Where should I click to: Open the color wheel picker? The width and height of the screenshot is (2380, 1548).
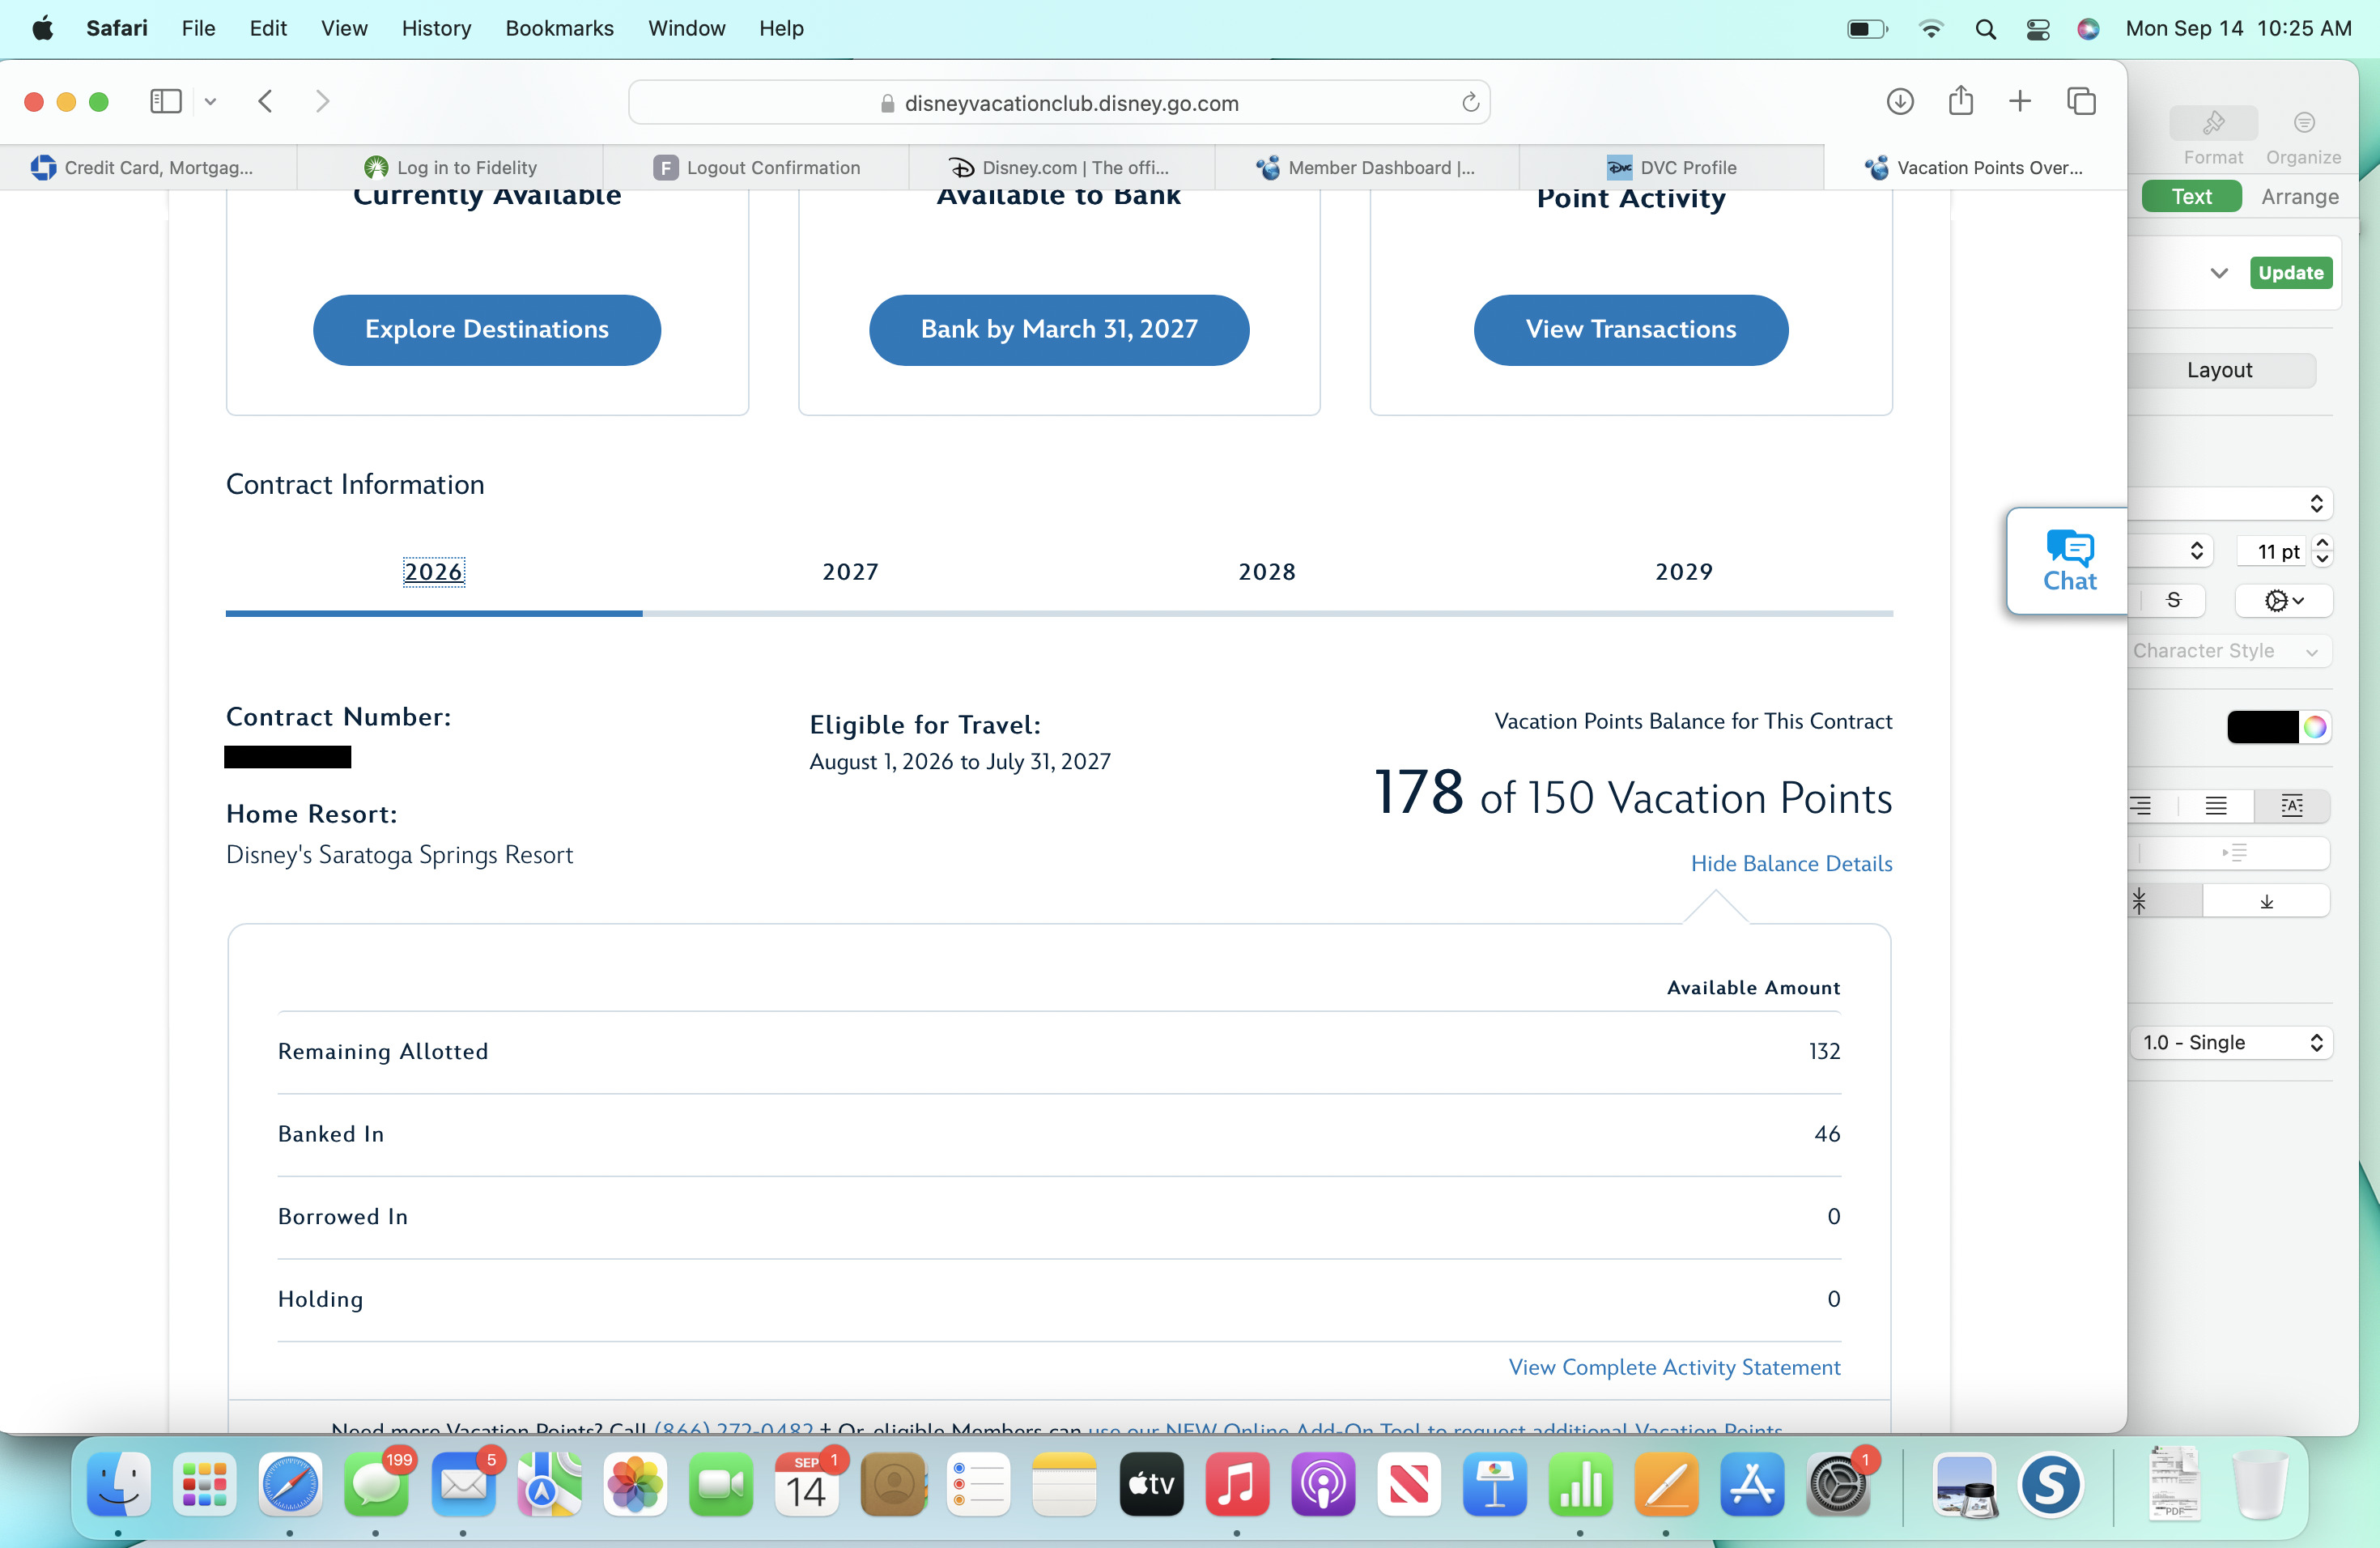(2315, 727)
